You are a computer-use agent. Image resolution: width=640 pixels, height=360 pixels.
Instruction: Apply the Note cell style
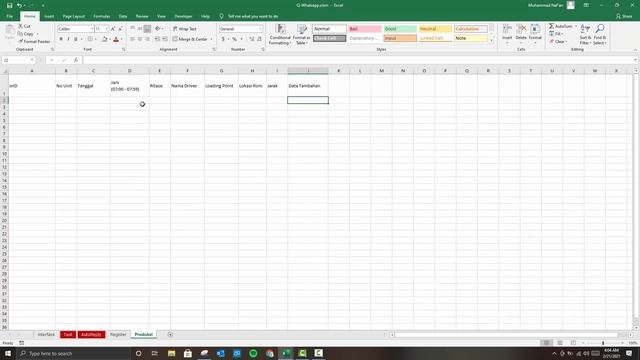click(471, 38)
